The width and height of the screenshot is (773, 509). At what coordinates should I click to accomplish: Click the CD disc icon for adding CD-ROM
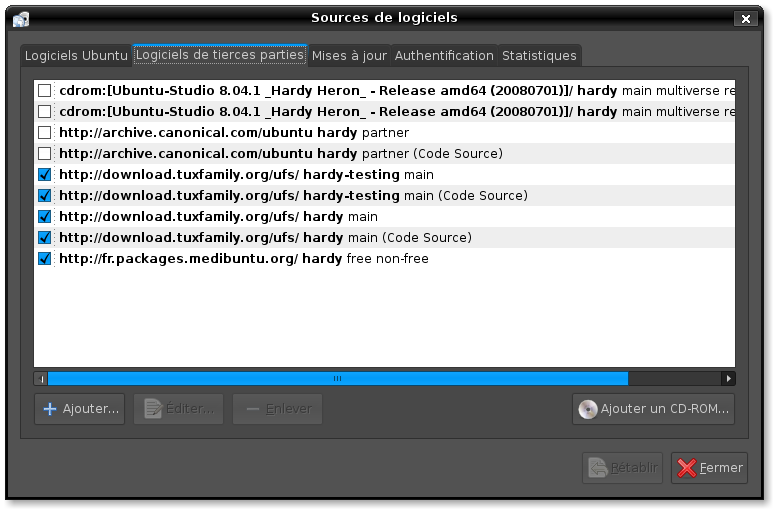[x=588, y=409]
